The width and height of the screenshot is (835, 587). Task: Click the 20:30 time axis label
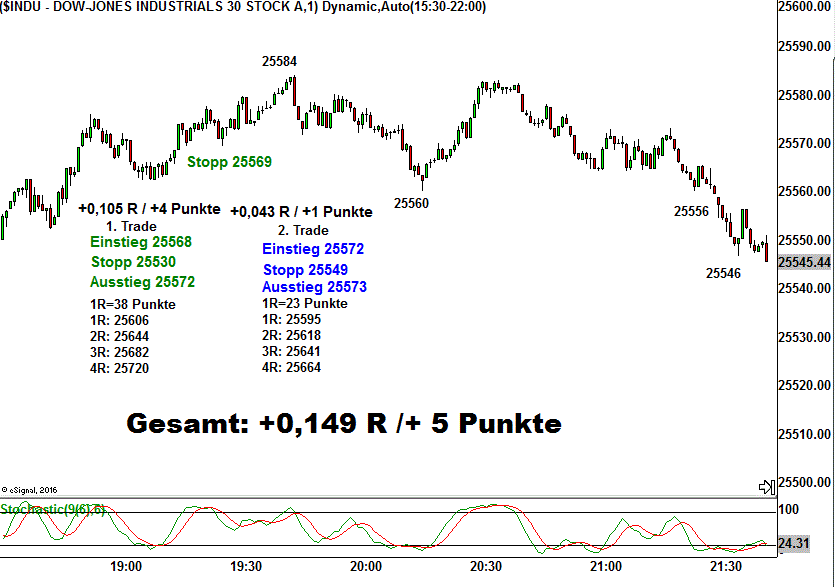click(486, 566)
